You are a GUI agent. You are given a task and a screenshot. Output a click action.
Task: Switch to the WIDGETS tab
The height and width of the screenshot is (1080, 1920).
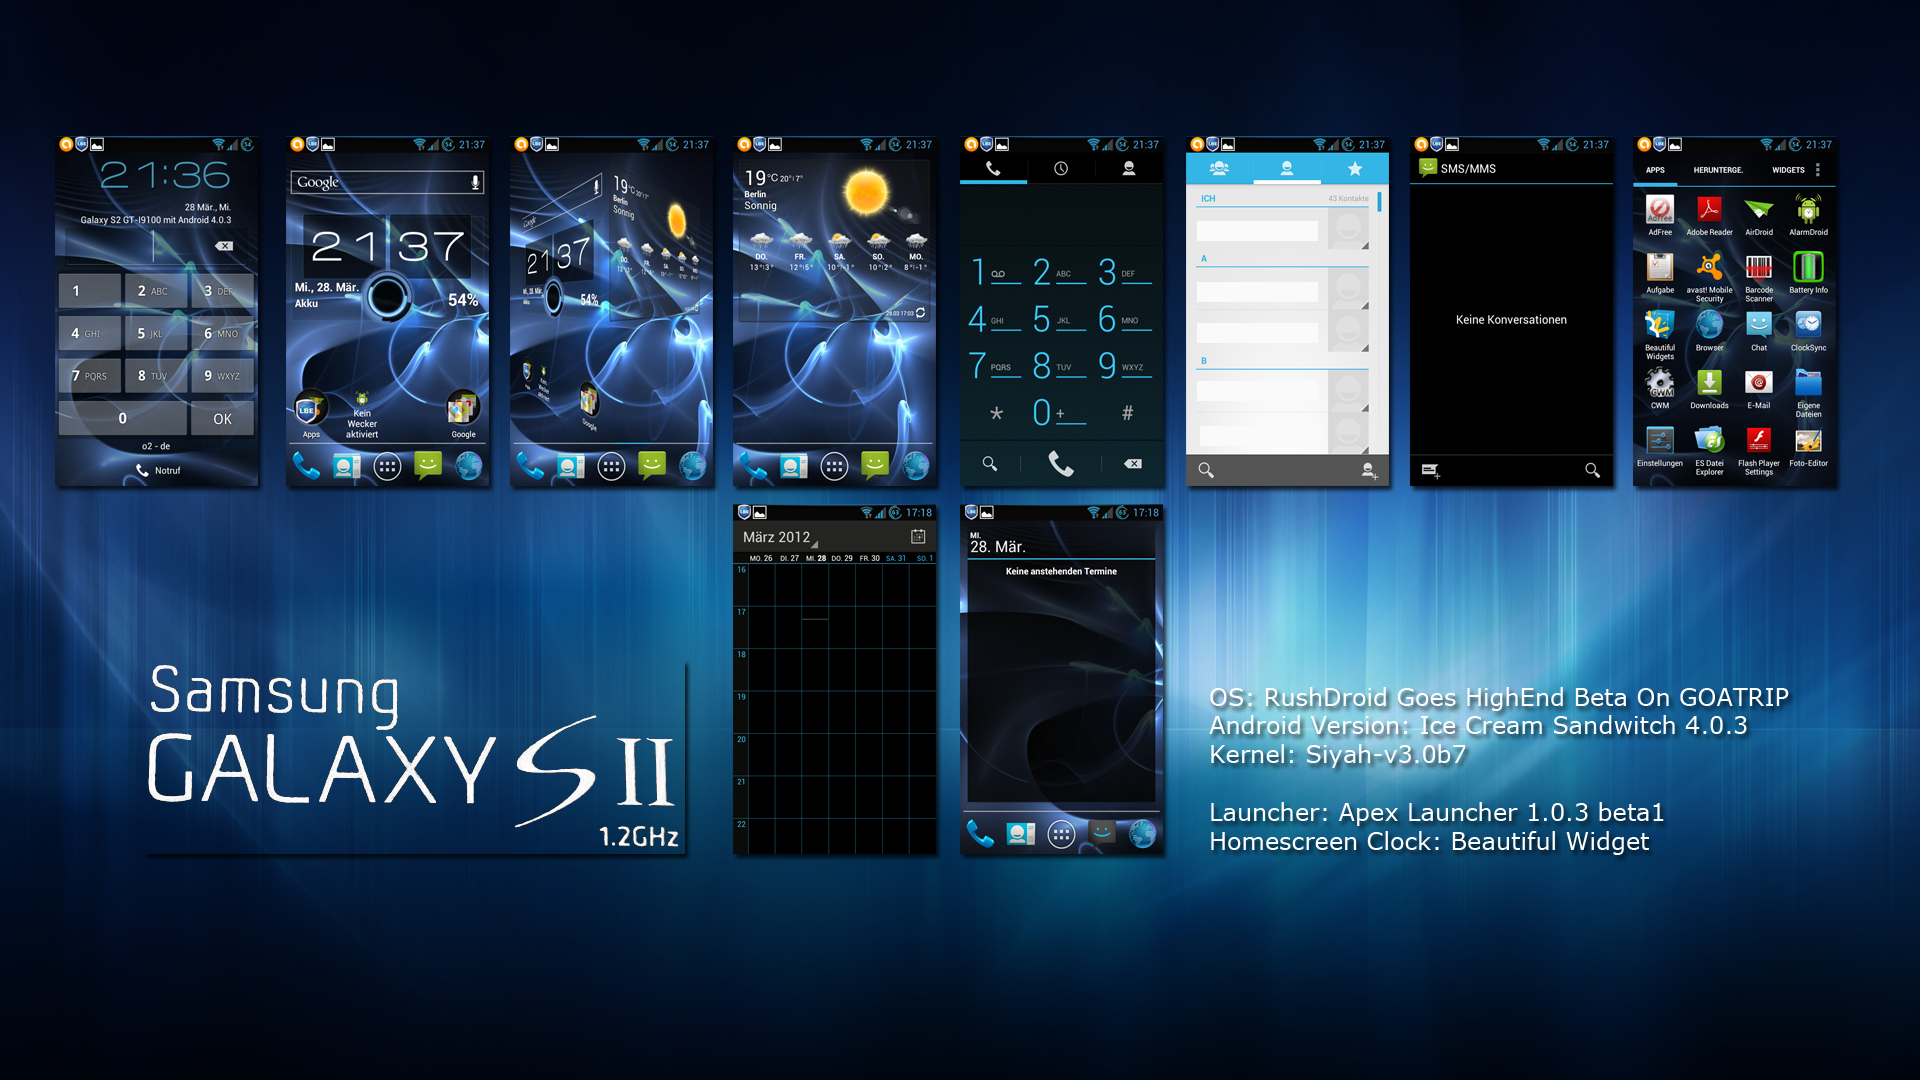click(1788, 170)
